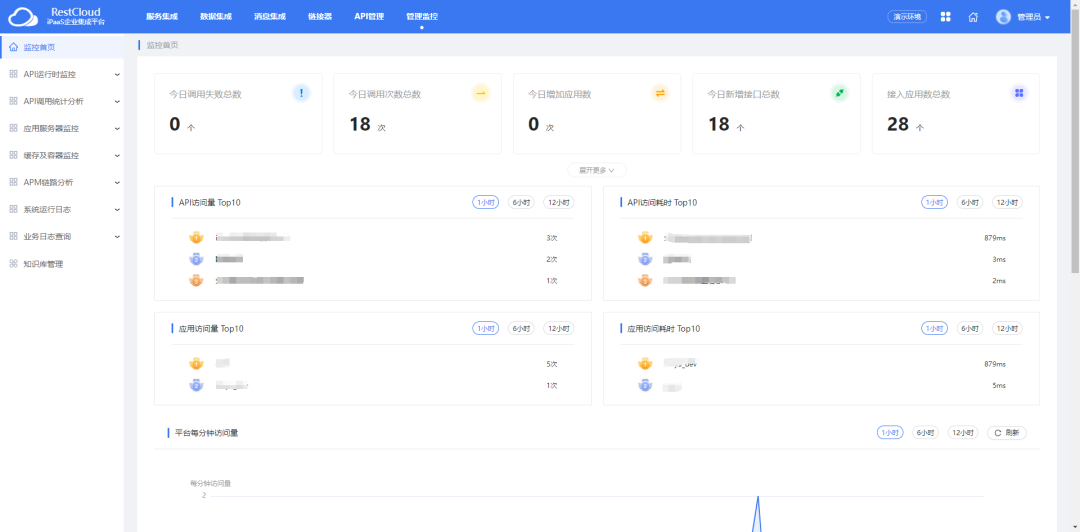Viewport: 1080px width, 532px height.
Task: Click the blue alert icon on 今日调用失败总数 card
Action: pyautogui.click(x=301, y=93)
